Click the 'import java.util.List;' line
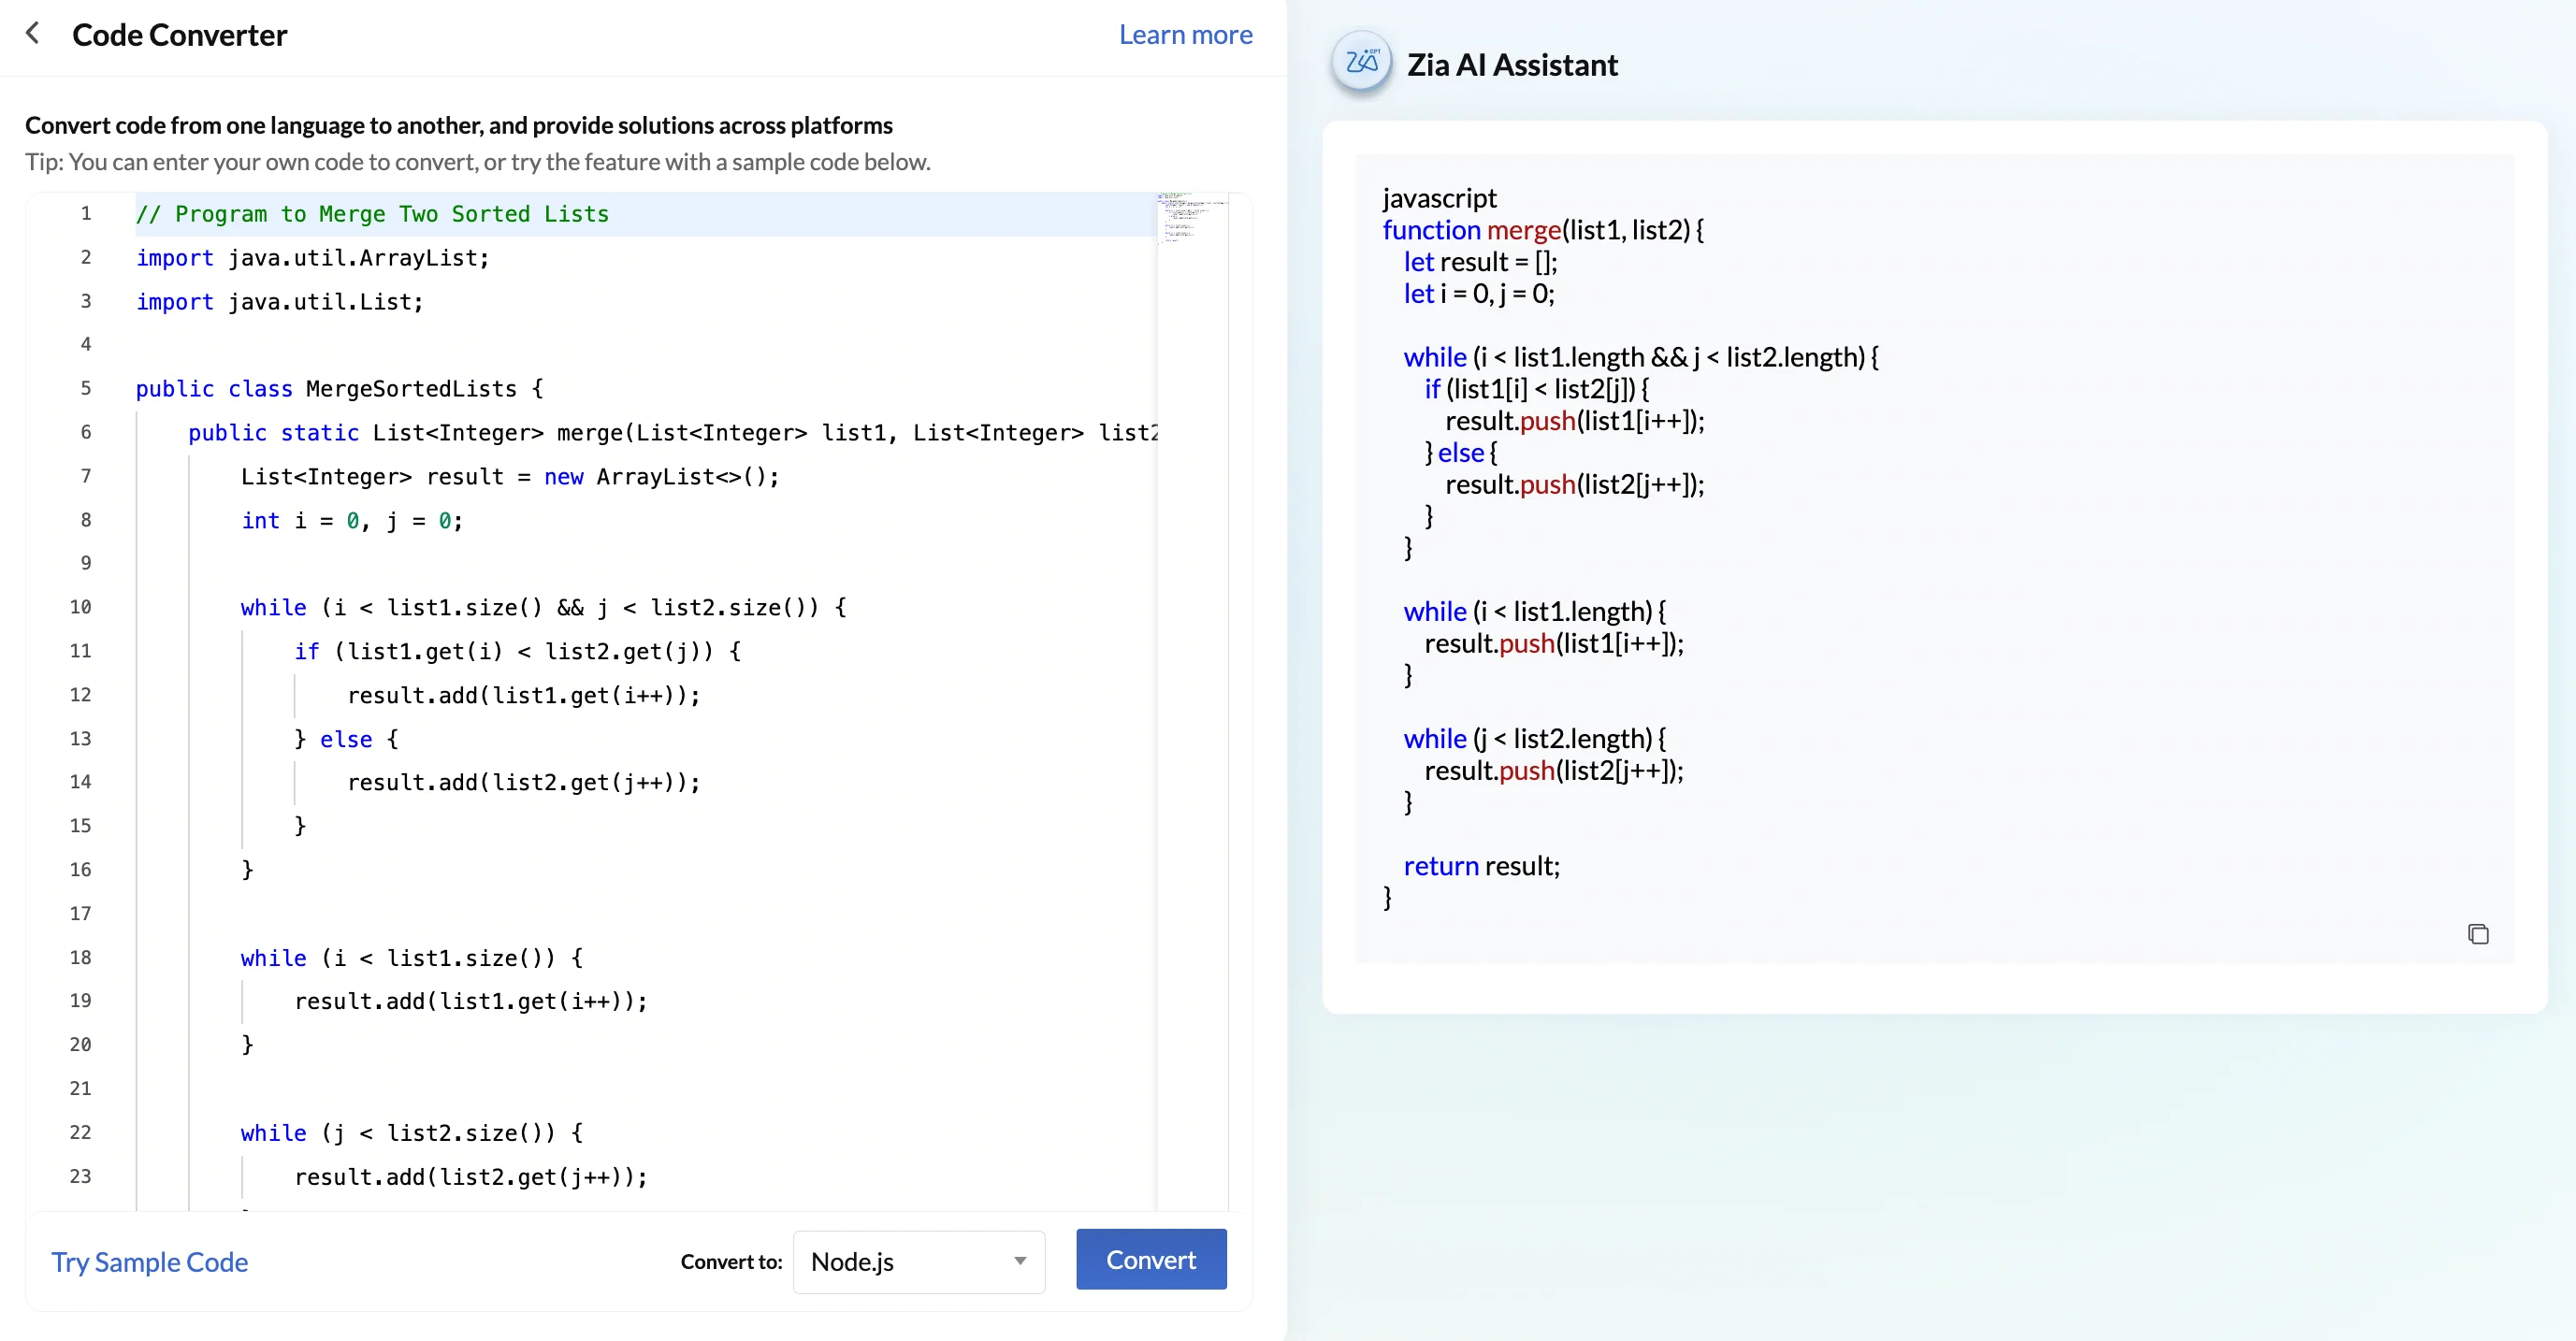 click(x=279, y=302)
